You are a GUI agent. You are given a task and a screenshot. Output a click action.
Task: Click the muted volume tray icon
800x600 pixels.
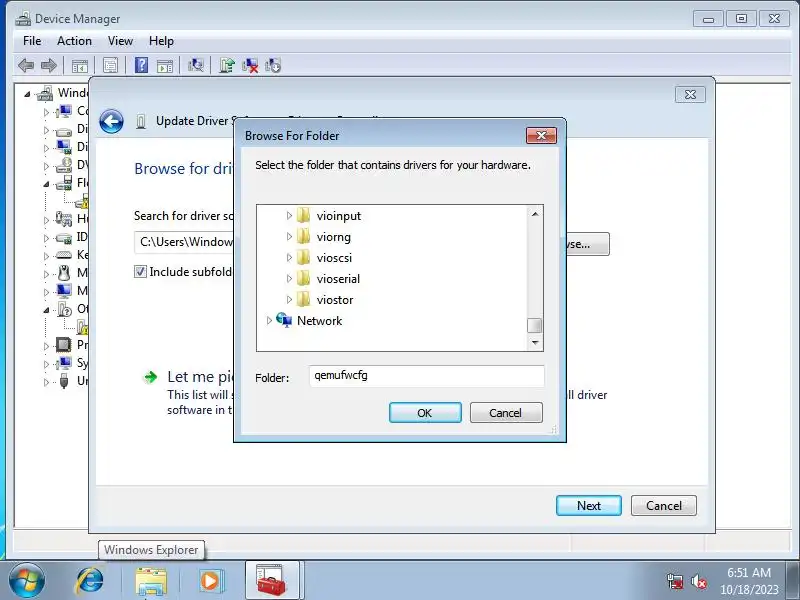coord(698,581)
